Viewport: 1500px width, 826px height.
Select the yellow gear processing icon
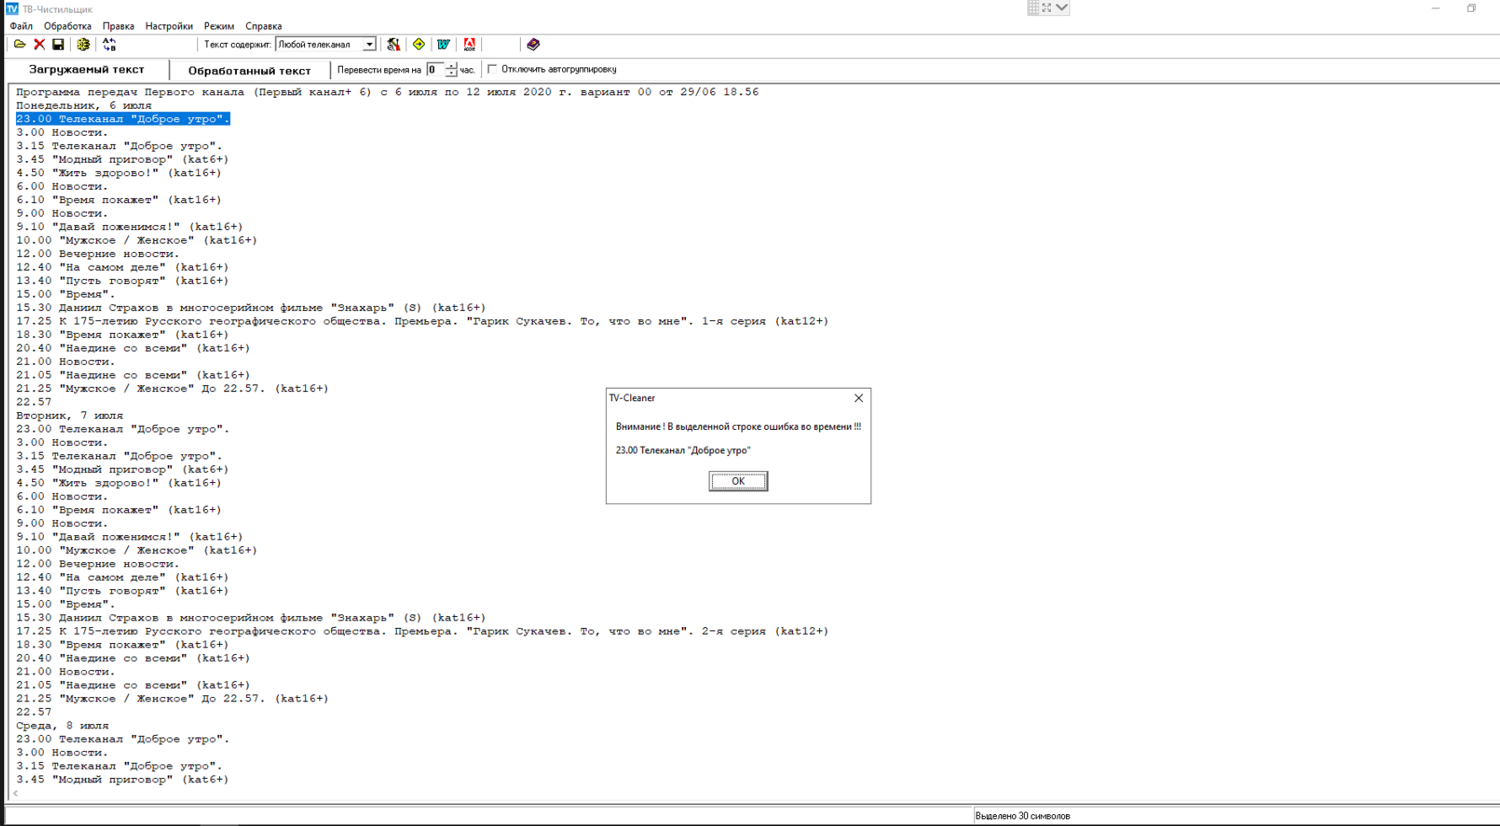(85, 44)
